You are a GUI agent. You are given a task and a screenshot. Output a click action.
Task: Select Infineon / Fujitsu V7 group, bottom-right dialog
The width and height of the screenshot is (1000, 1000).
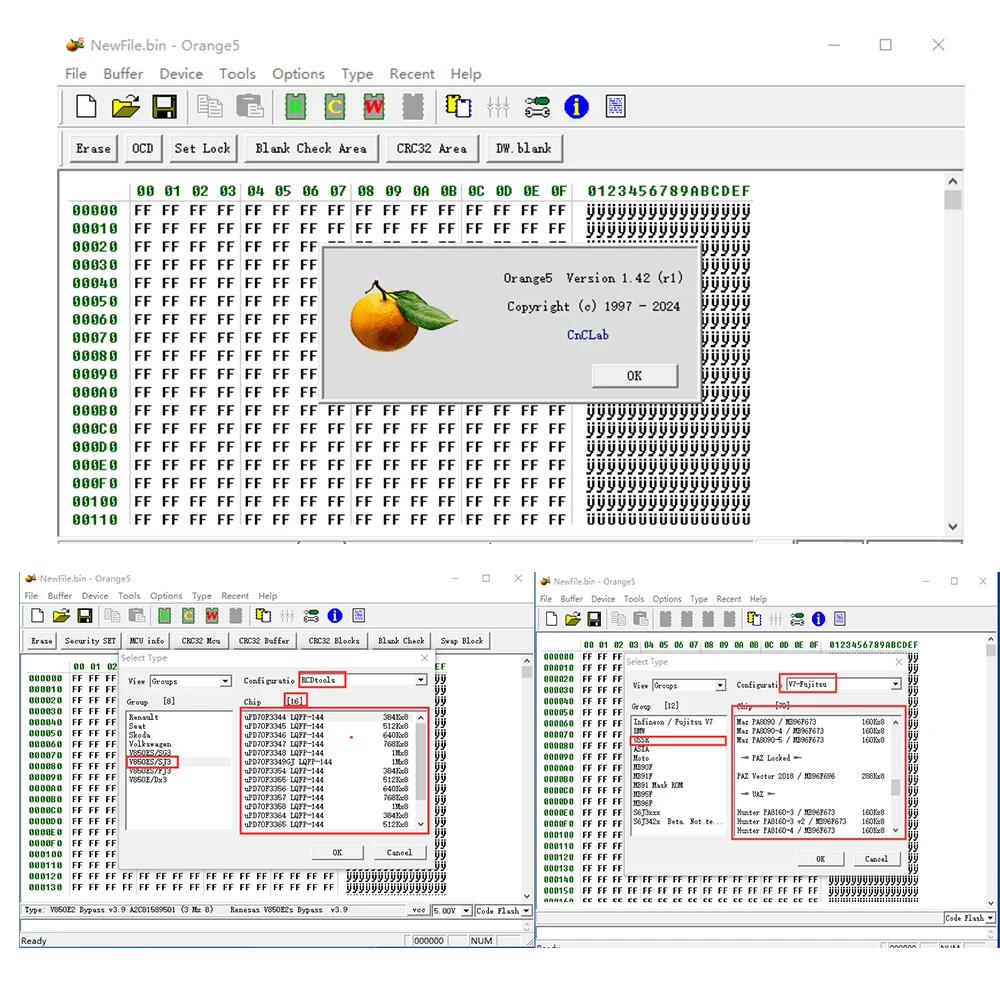pyautogui.click(x=673, y=722)
